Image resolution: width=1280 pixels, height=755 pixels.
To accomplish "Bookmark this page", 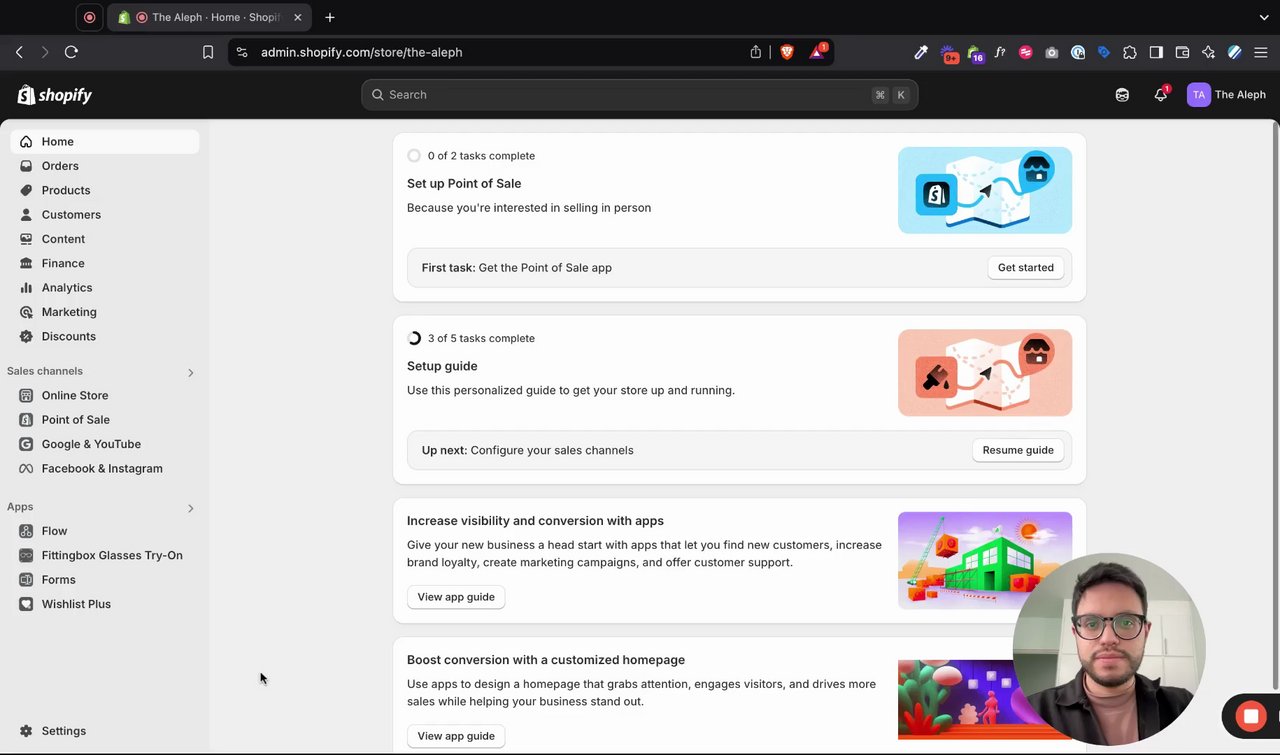I will pyautogui.click(x=208, y=52).
